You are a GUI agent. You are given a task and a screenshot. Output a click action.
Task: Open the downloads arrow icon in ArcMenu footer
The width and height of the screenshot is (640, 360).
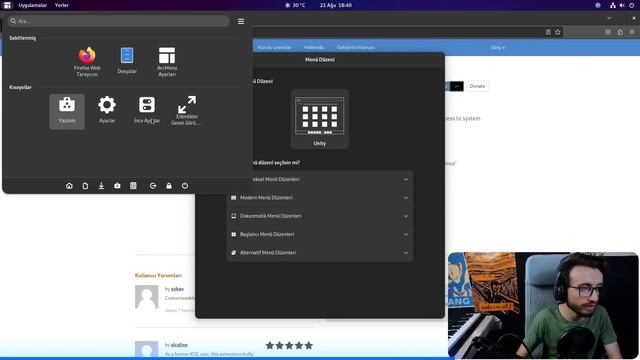coord(101,186)
